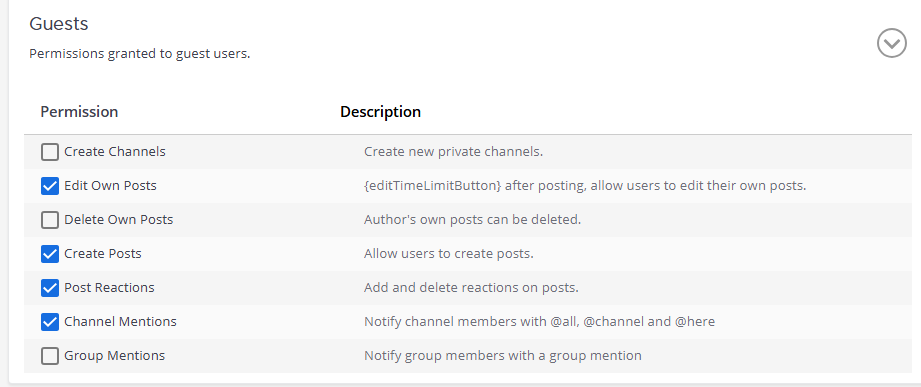Uncheck the Post Reactions checkbox
Viewport: 921px width, 387px height.
tap(50, 288)
